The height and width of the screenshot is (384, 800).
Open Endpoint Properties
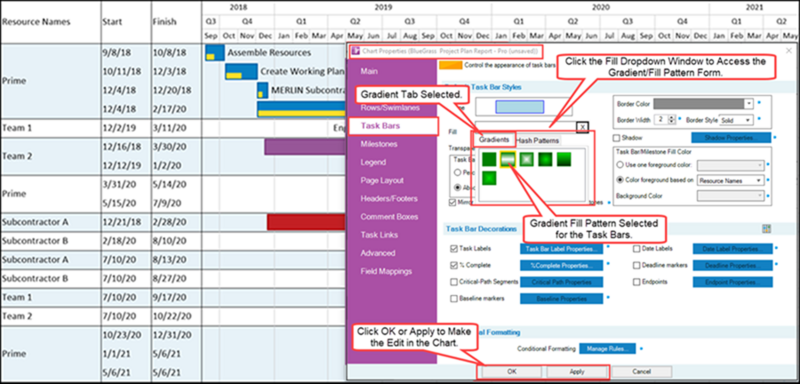click(x=733, y=281)
